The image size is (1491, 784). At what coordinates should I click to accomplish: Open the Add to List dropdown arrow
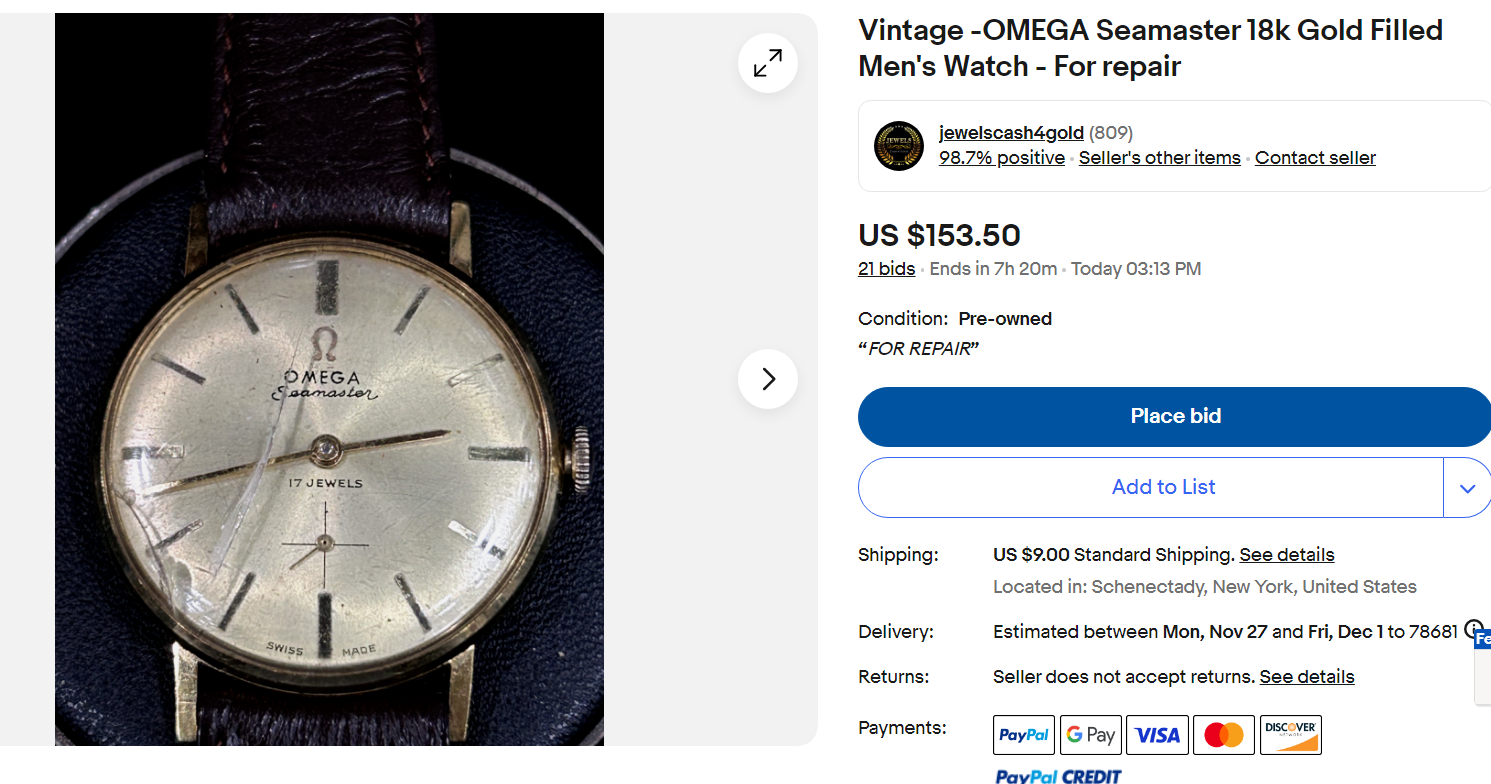tap(1467, 488)
